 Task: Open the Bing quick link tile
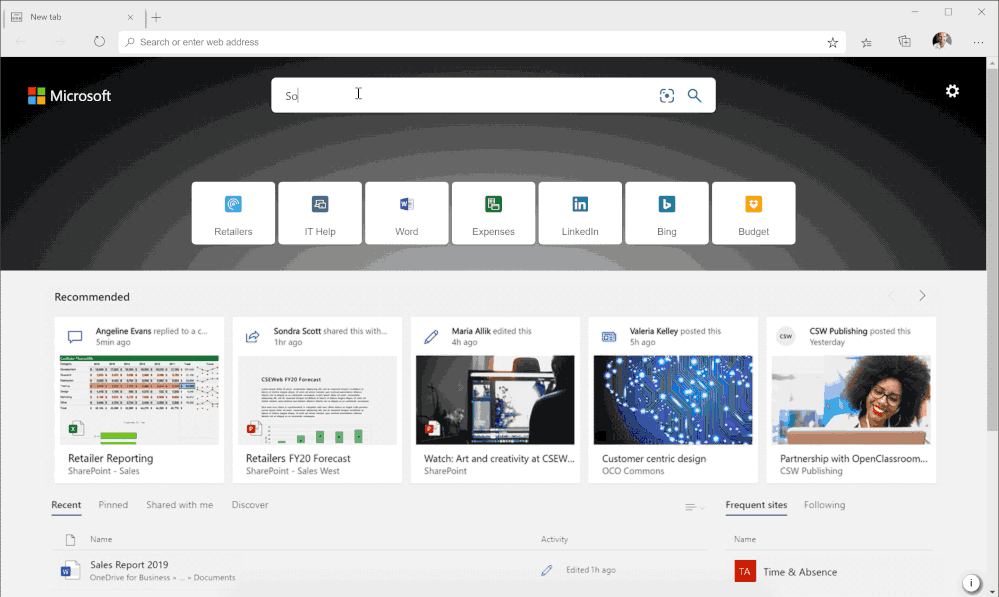[666, 213]
